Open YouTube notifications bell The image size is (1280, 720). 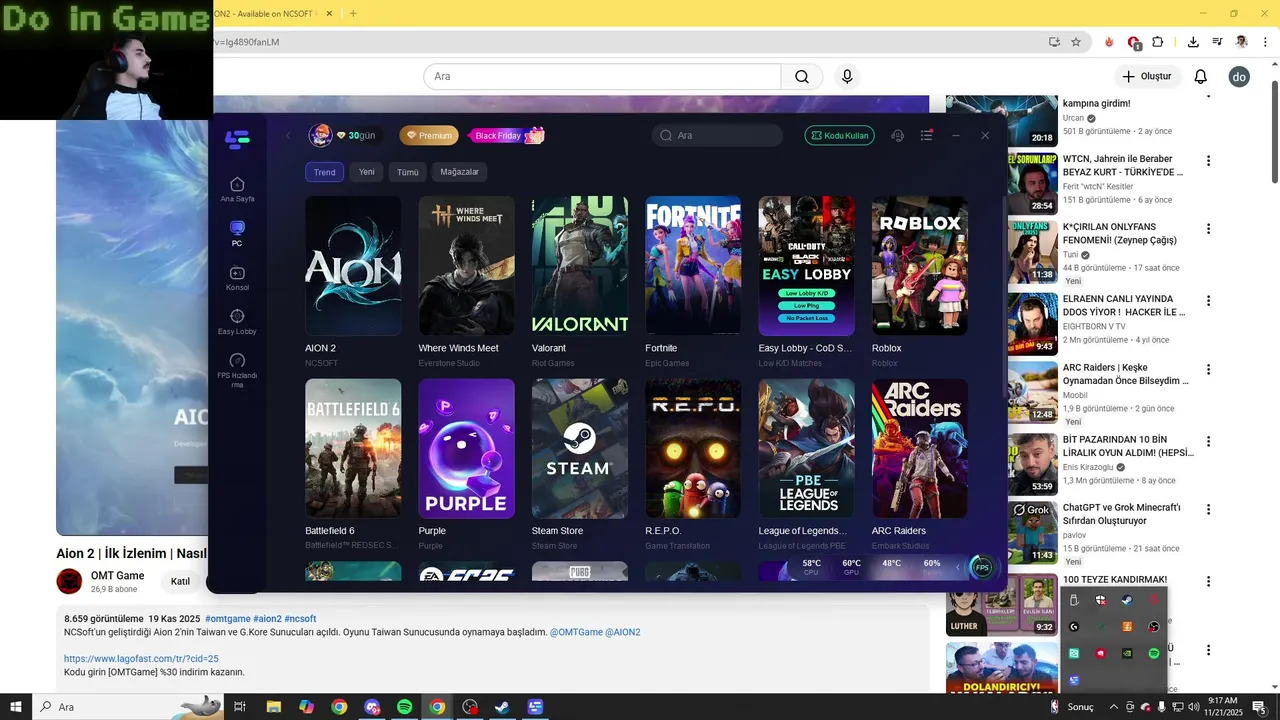[x=1201, y=77]
